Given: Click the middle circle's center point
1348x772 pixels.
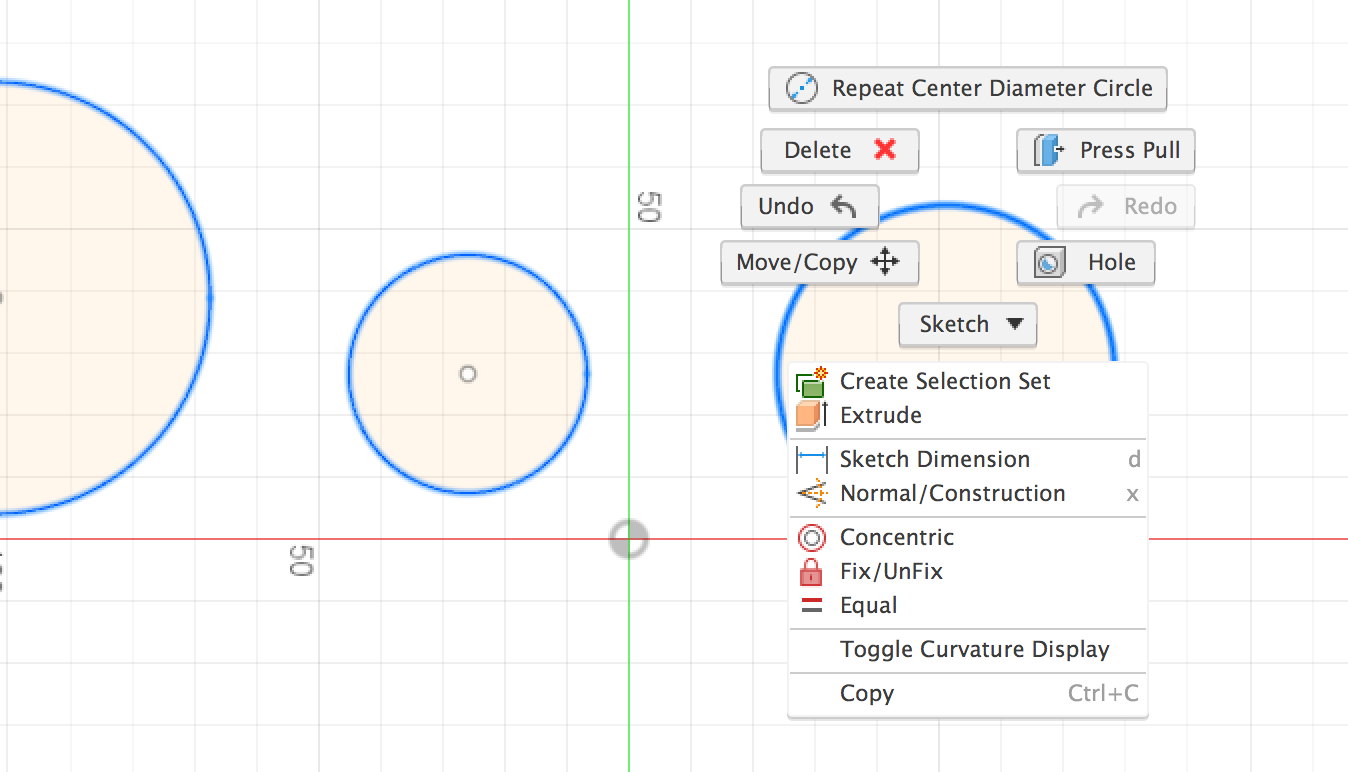Looking at the screenshot, I should 467,374.
